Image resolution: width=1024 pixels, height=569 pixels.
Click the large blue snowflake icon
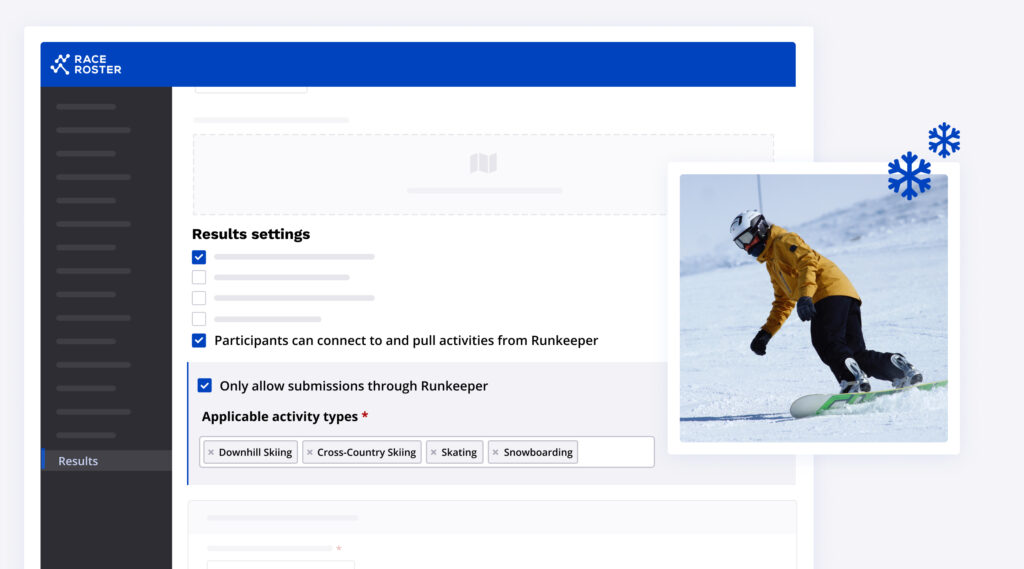909,176
